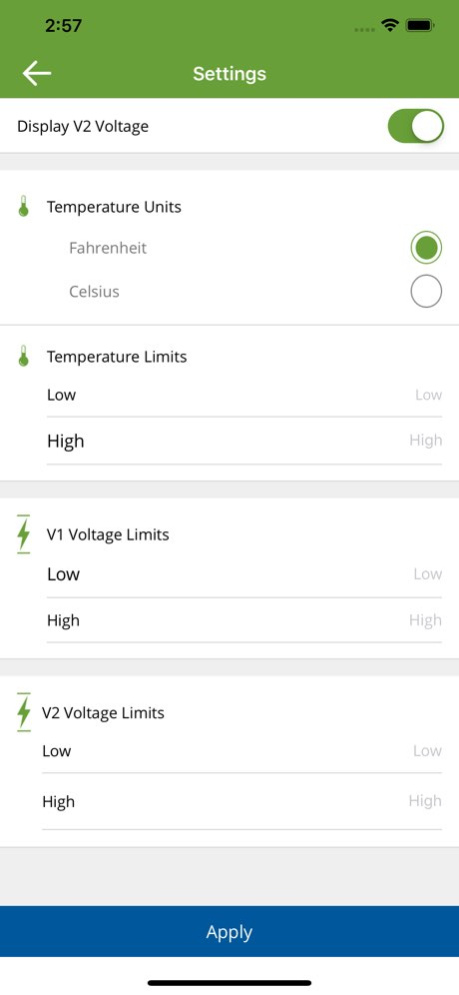This screenshot has height=995, width=459.
Task: Tap the Celsius label text
Action: click(94, 292)
